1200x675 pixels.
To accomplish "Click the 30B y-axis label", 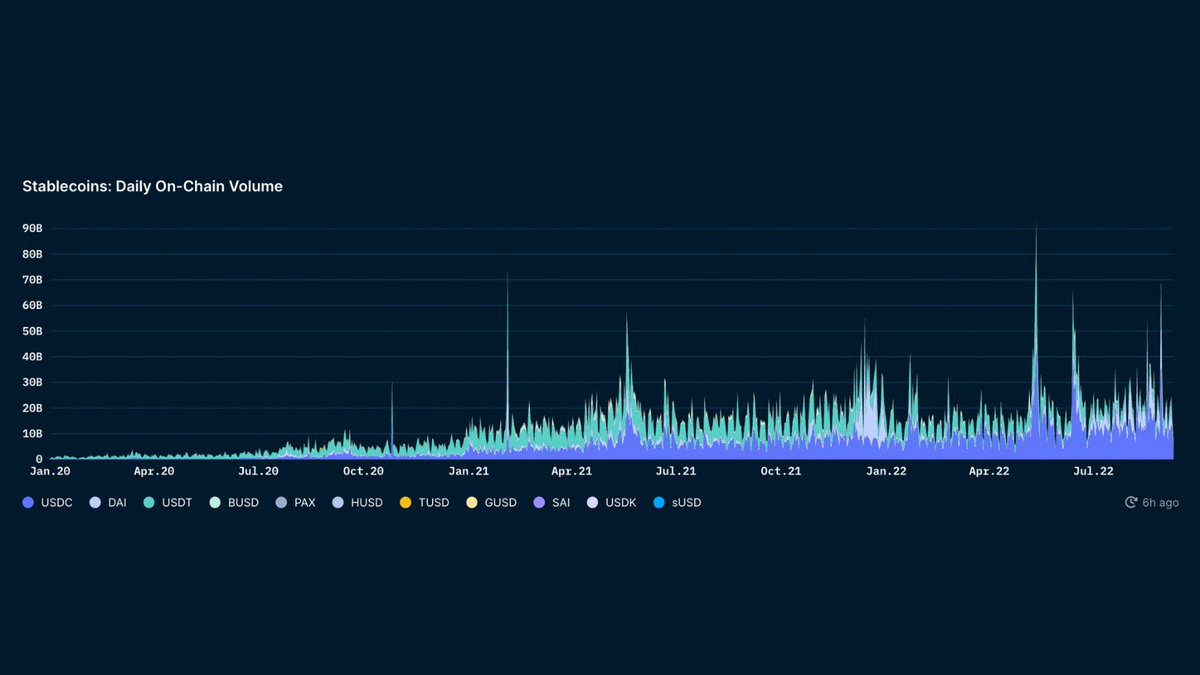I will coord(33,383).
